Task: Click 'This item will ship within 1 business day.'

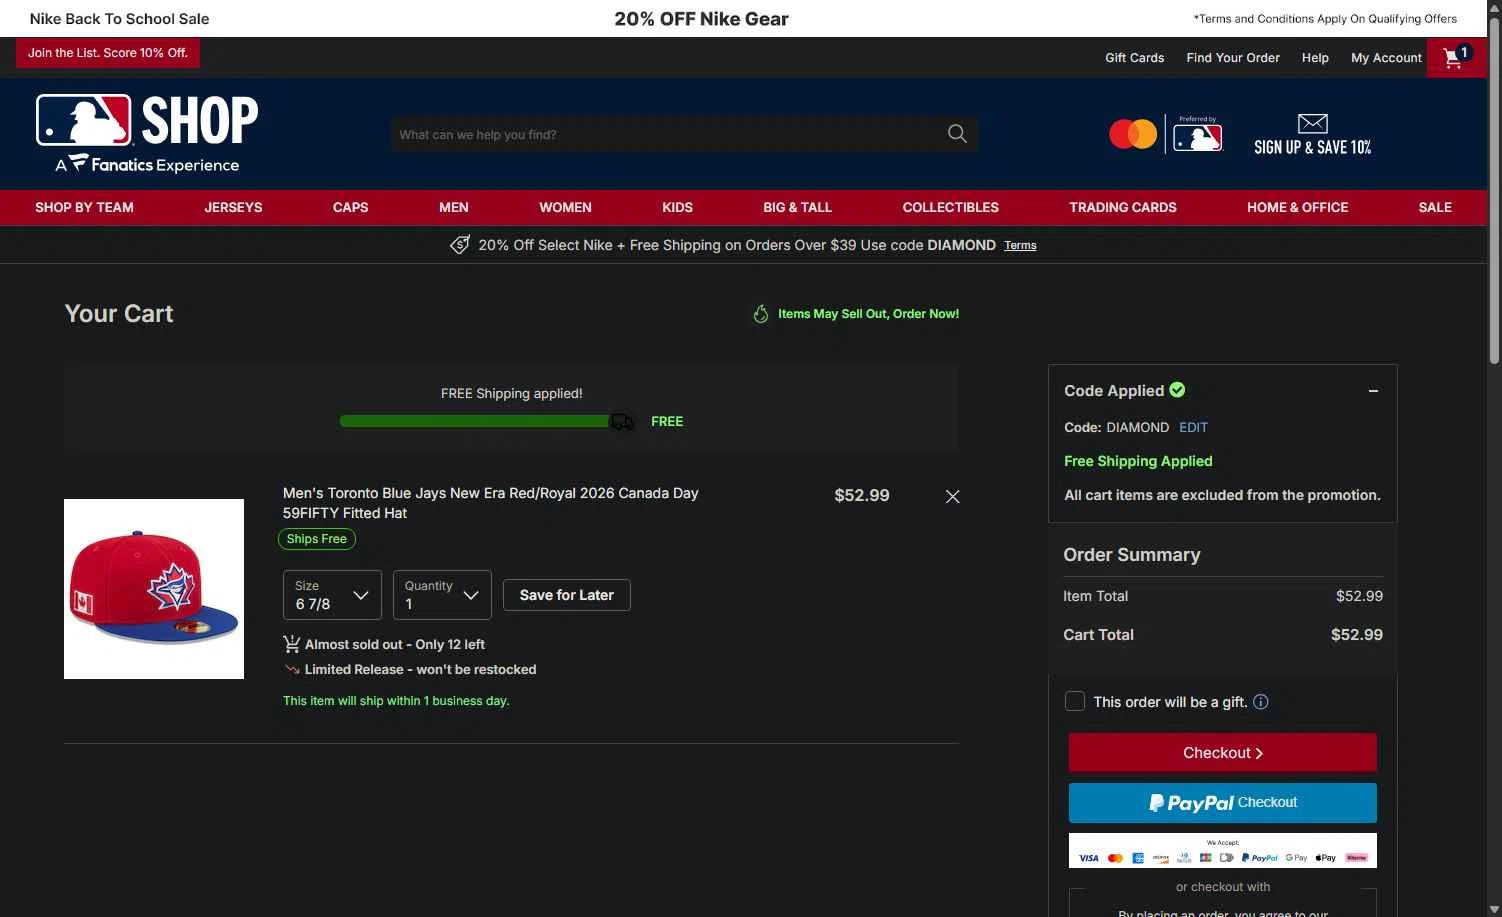Action: (x=396, y=701)
